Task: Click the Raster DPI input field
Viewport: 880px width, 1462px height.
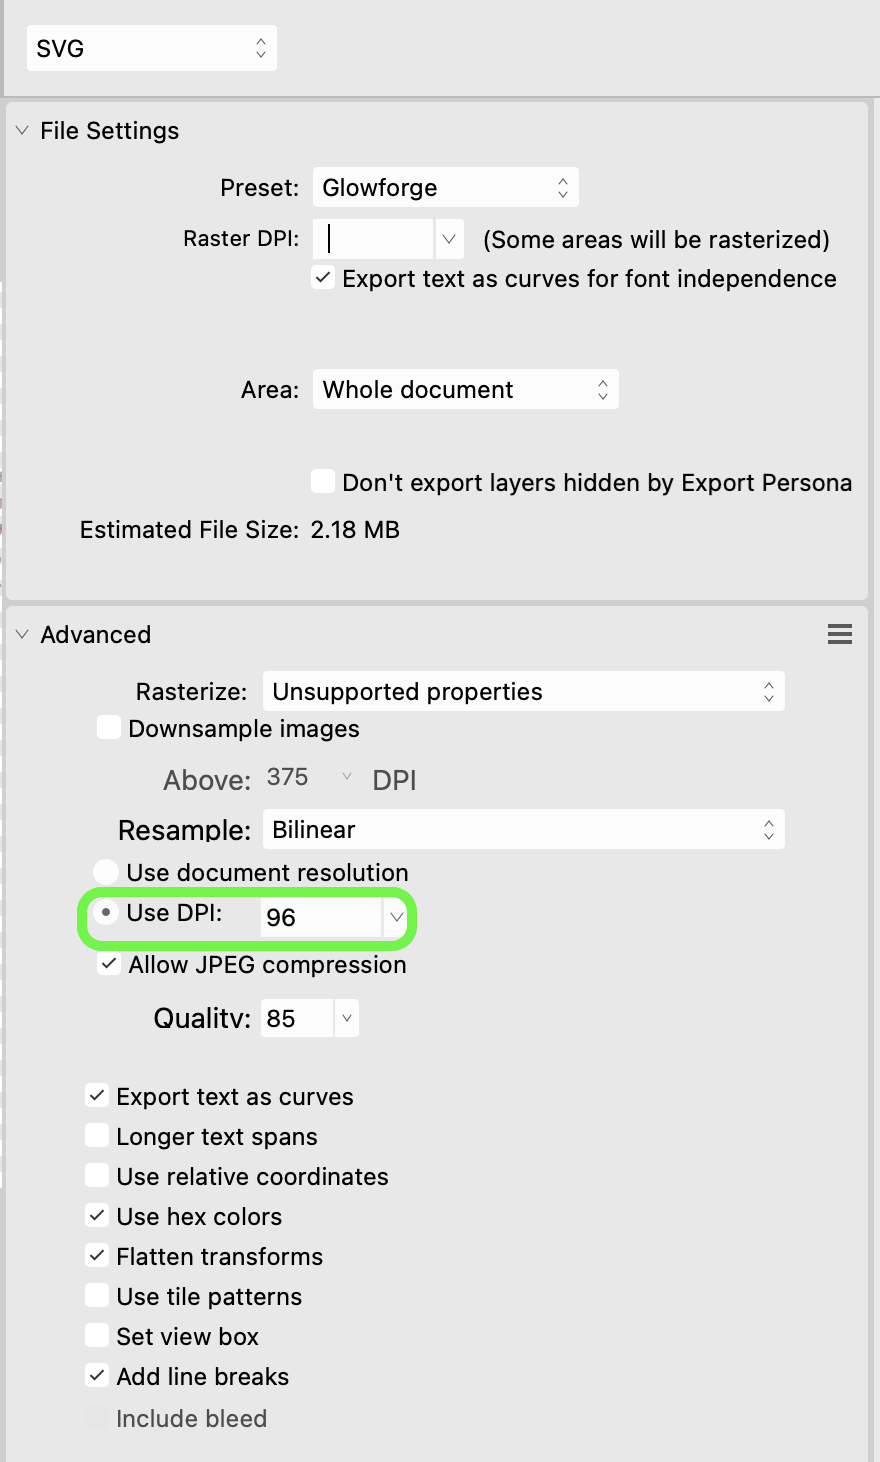Action: click(x=373, y=239)
